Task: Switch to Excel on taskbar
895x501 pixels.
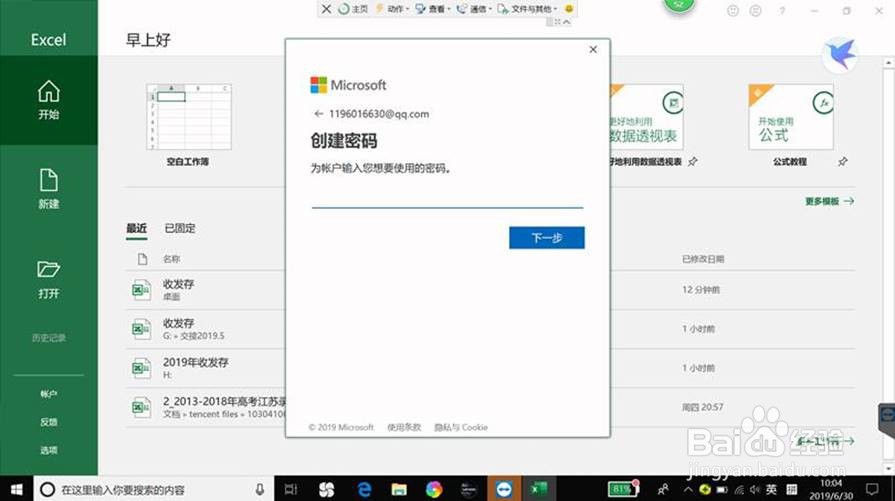Action: click(539, 489)
